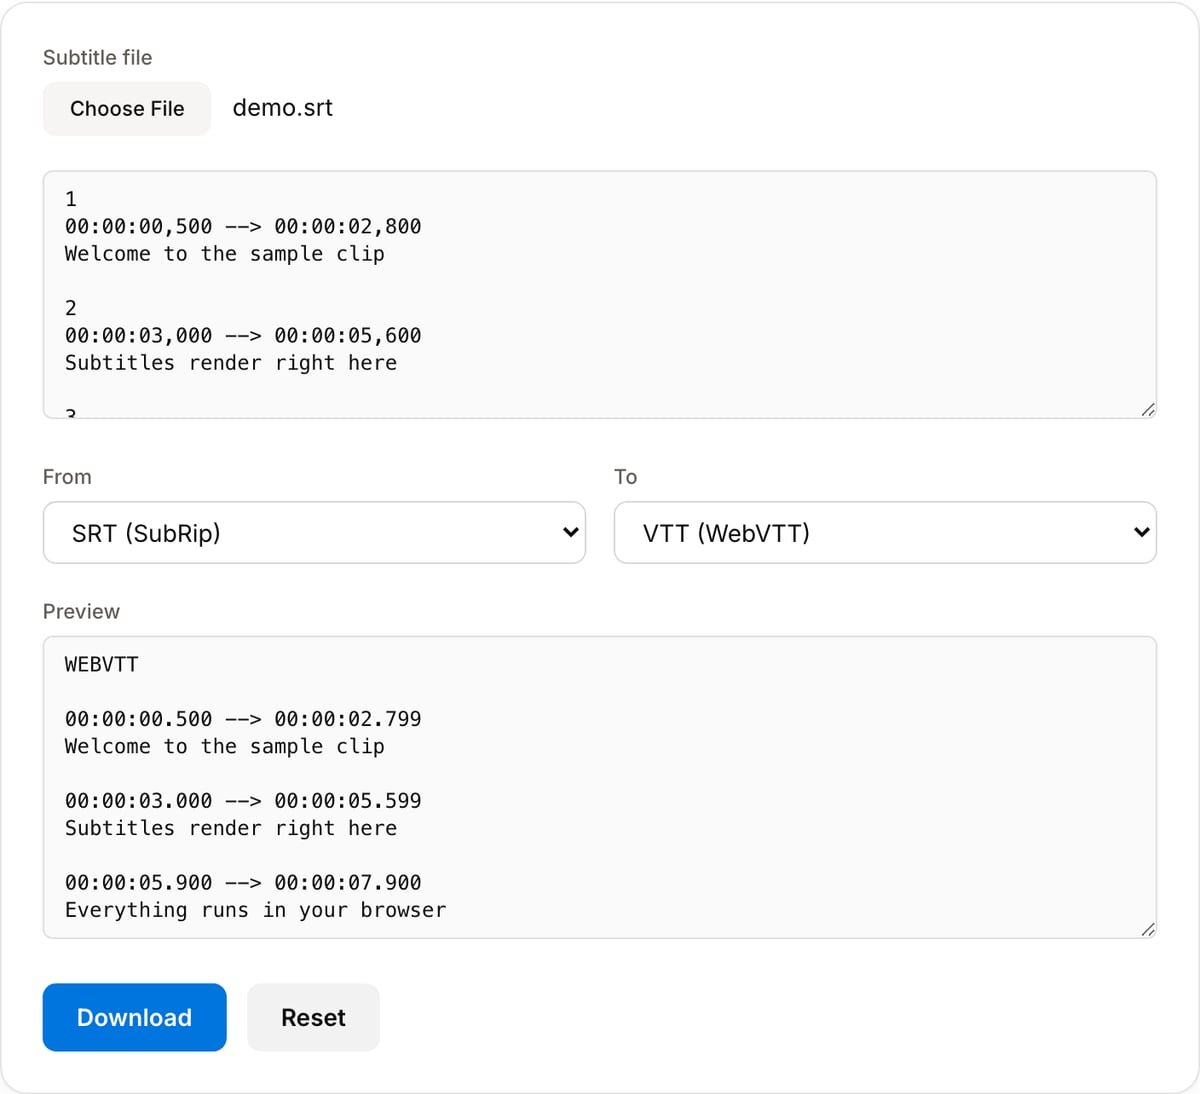Click the 'Preview' label
The width and height of the screenshot is (1200, 1094).
(81, 612)
